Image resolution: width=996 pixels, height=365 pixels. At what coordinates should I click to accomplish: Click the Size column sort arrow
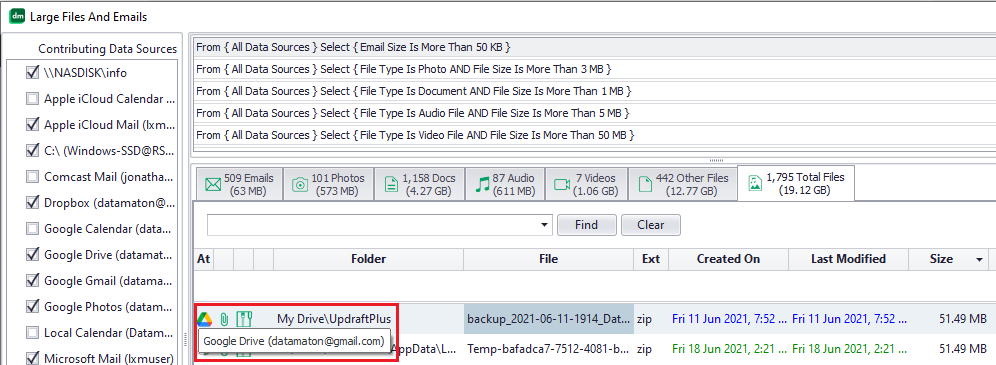pos(980,260)
